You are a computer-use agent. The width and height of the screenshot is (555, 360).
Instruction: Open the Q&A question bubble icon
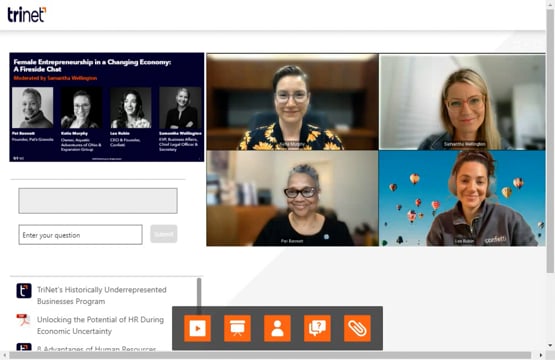click(317, 328)
